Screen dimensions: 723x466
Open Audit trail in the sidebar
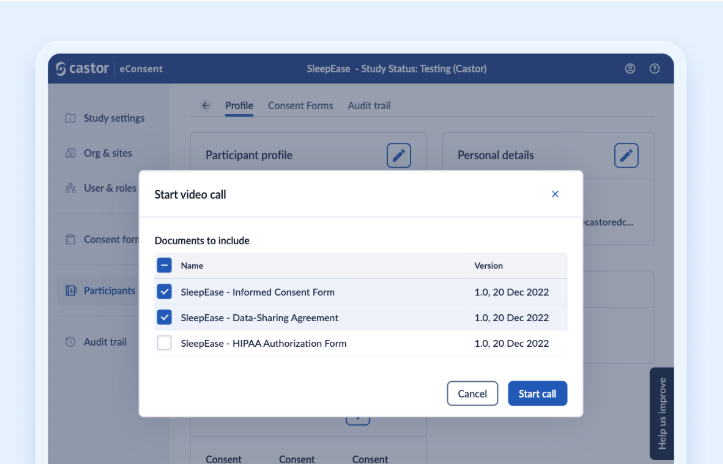coord(105,342)
